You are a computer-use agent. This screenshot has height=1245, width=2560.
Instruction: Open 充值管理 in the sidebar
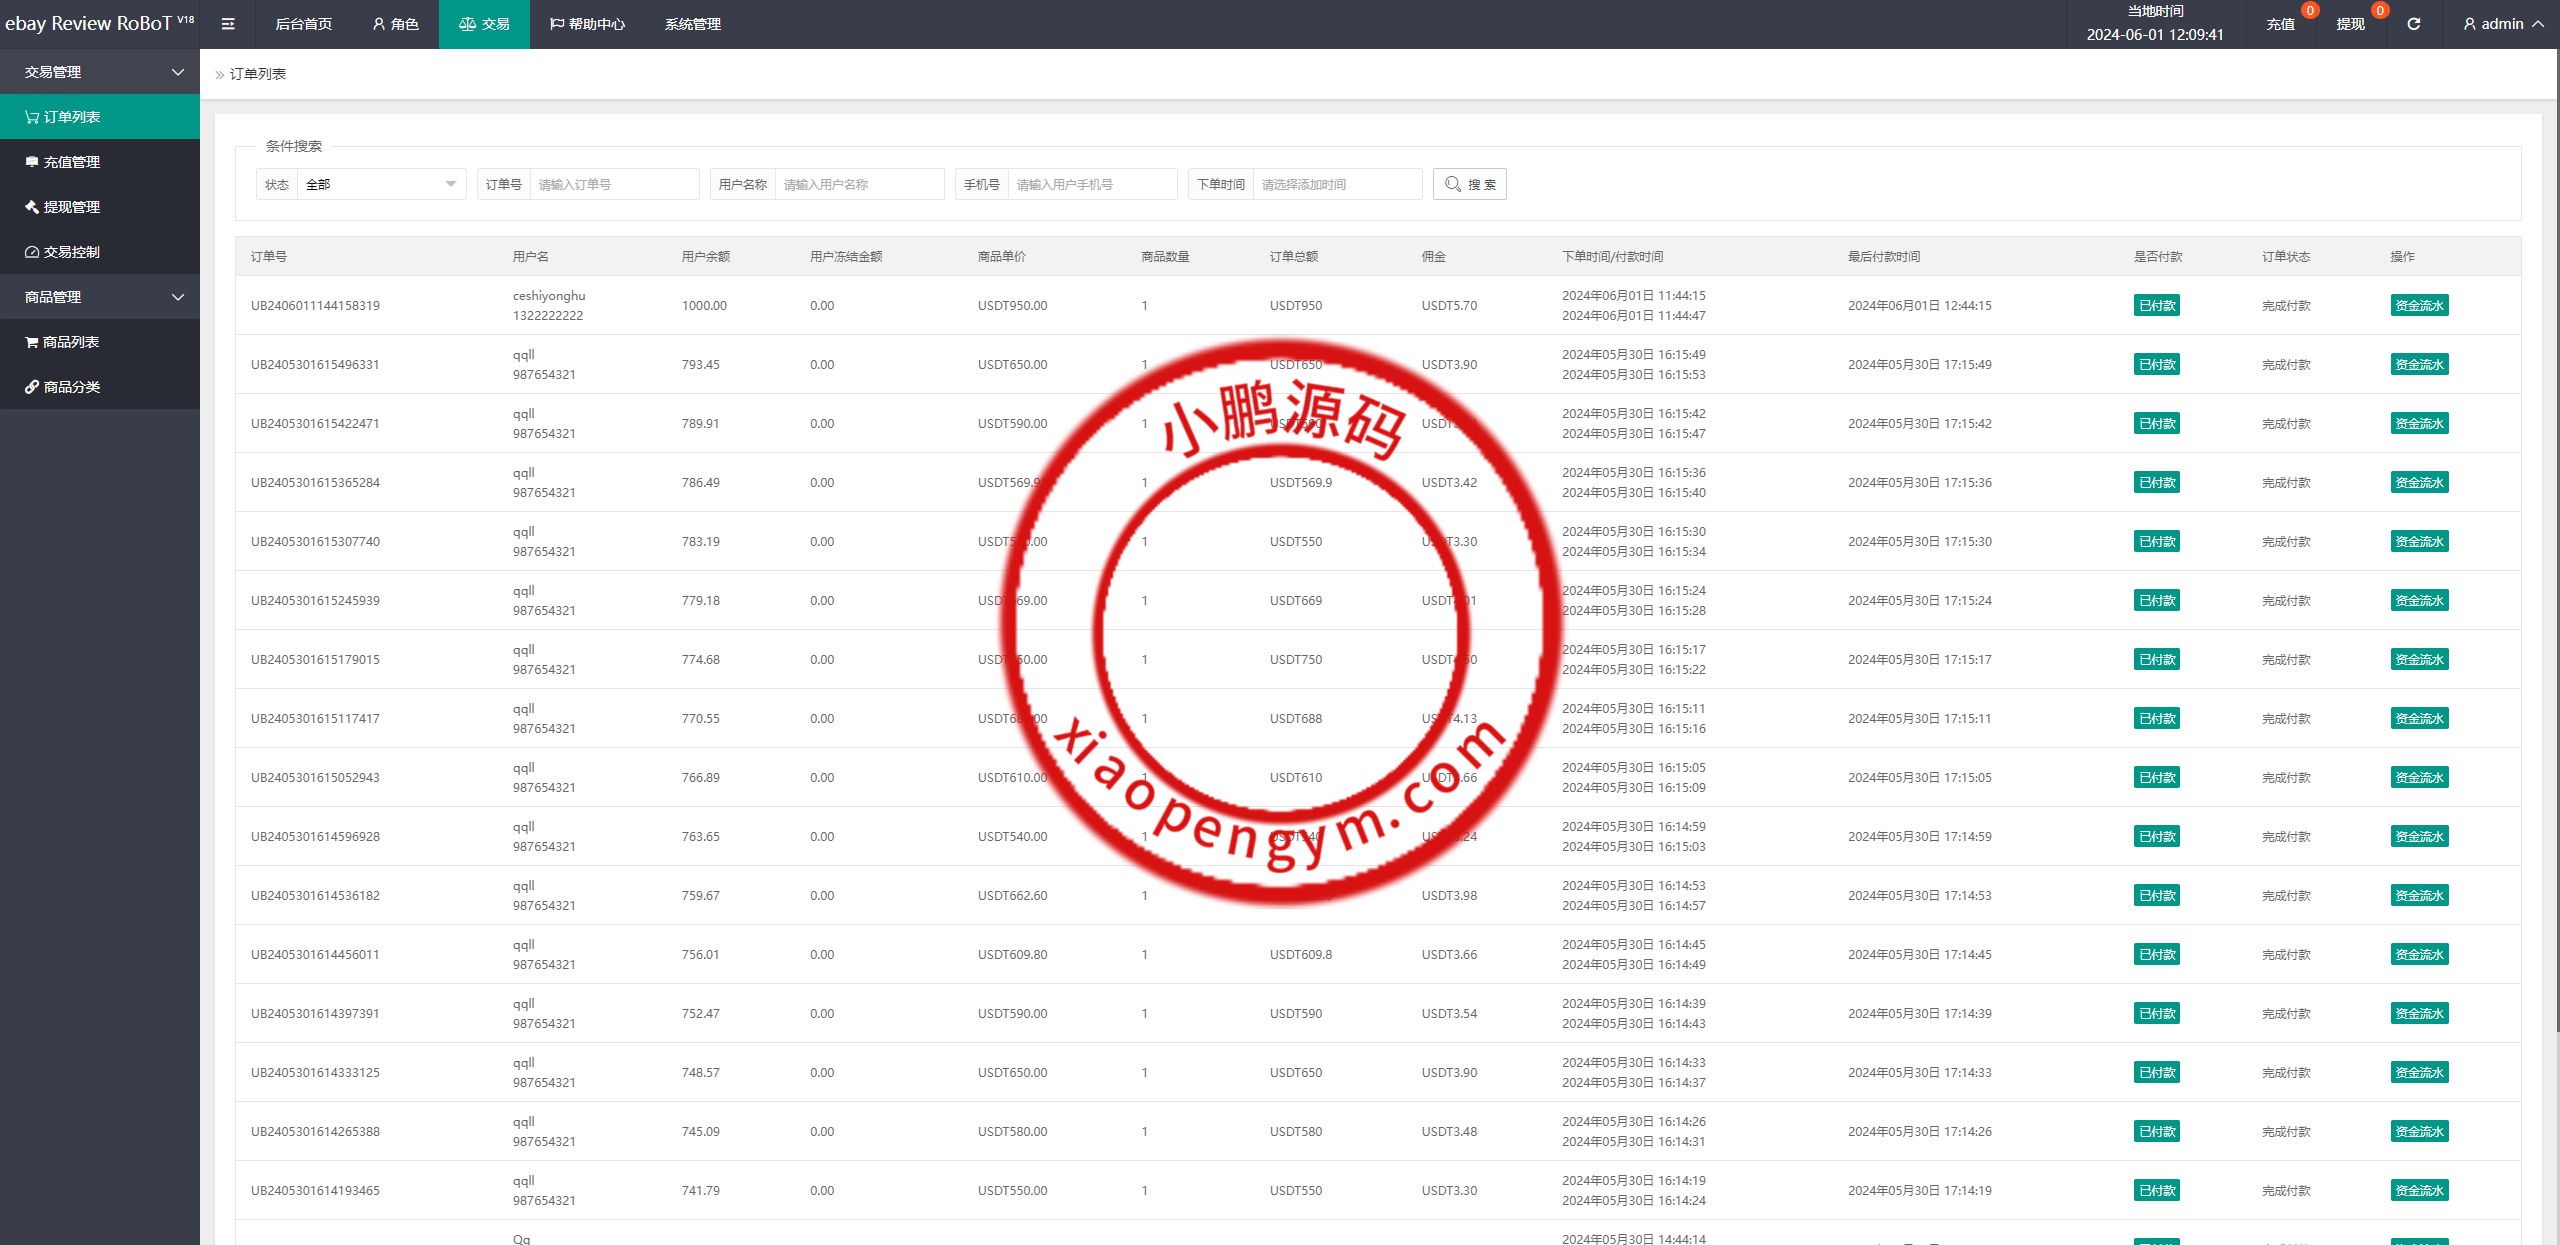coord(72,162)
